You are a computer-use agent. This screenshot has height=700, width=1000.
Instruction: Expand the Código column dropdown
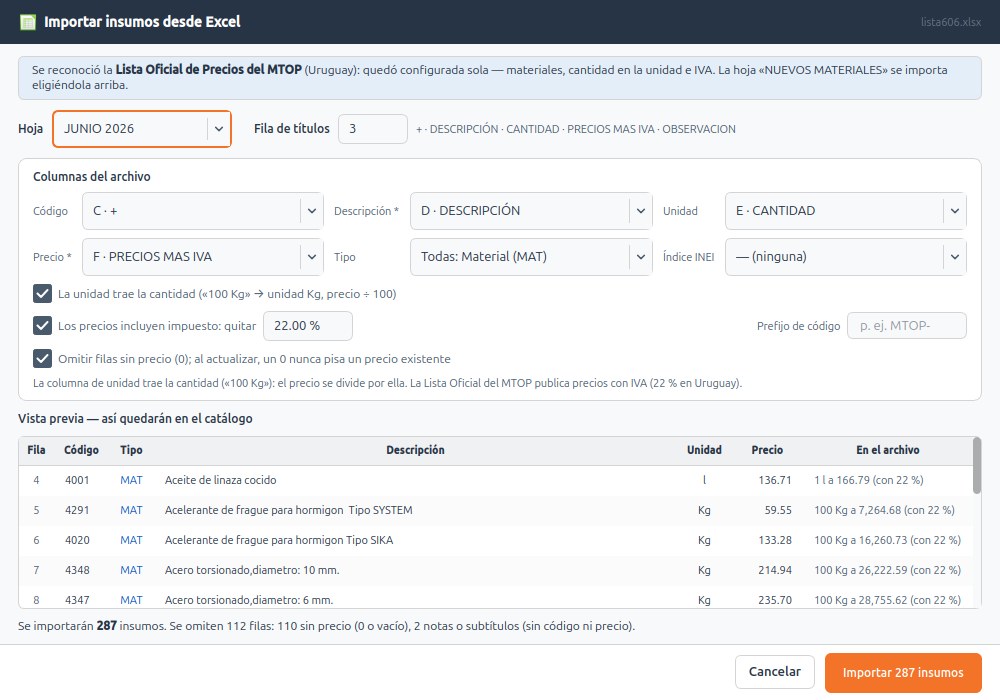pyautogui.click(x=203, y=211)
